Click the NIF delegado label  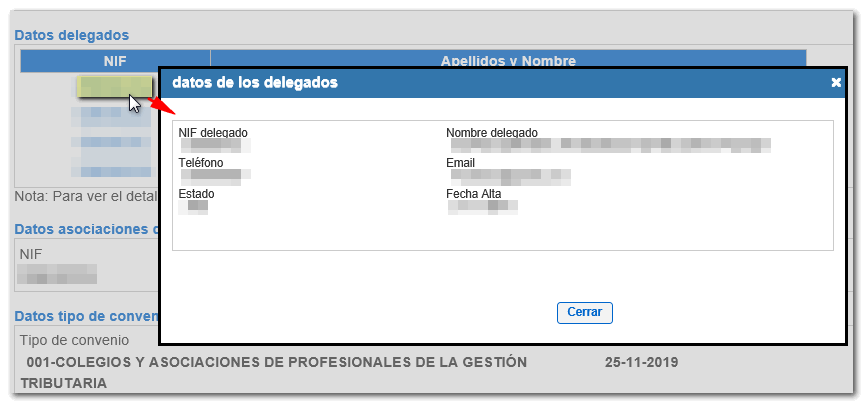click(x=213, y=133)
